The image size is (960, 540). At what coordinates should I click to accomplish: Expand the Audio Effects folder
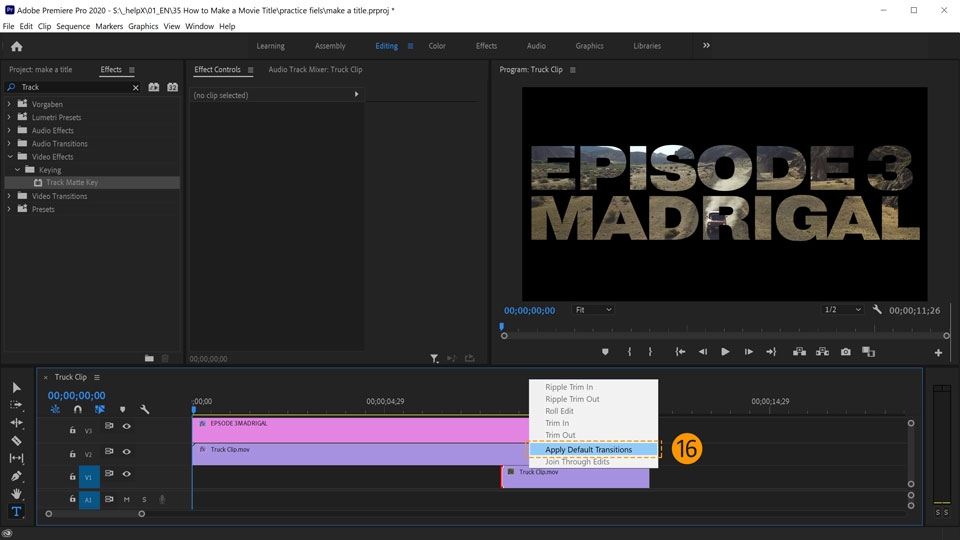click(x=9, y=130)
